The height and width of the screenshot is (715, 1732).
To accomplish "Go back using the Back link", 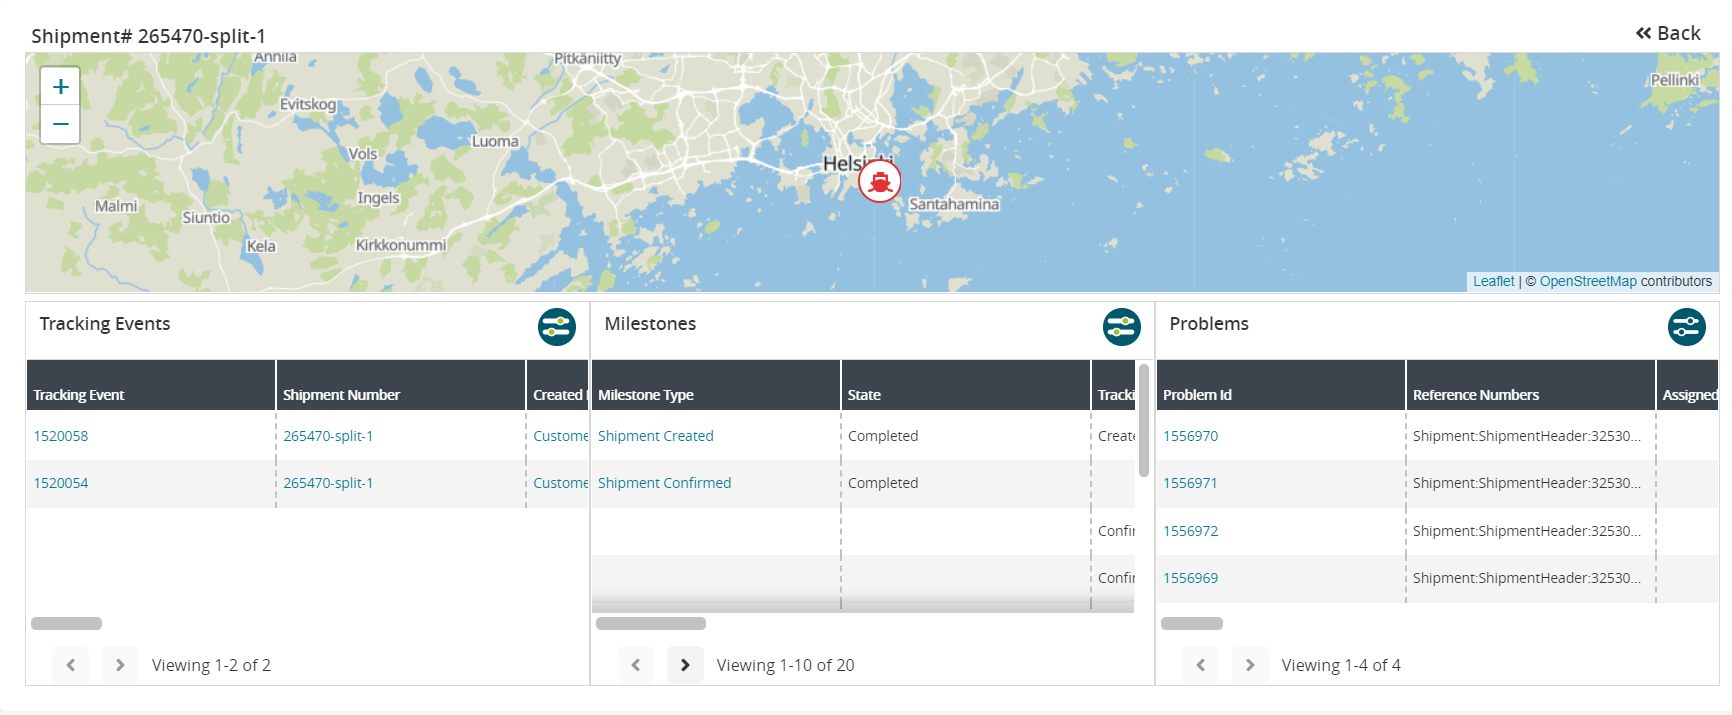I will tap(1668, 33).
